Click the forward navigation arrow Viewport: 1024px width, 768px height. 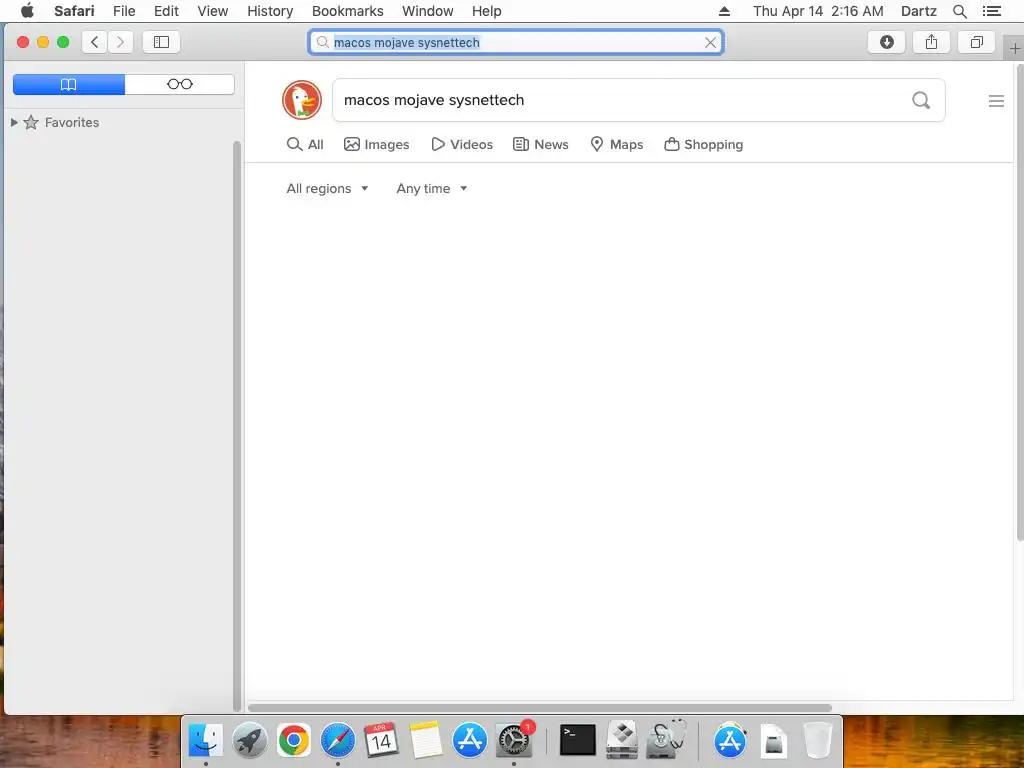tap(120, 42)
